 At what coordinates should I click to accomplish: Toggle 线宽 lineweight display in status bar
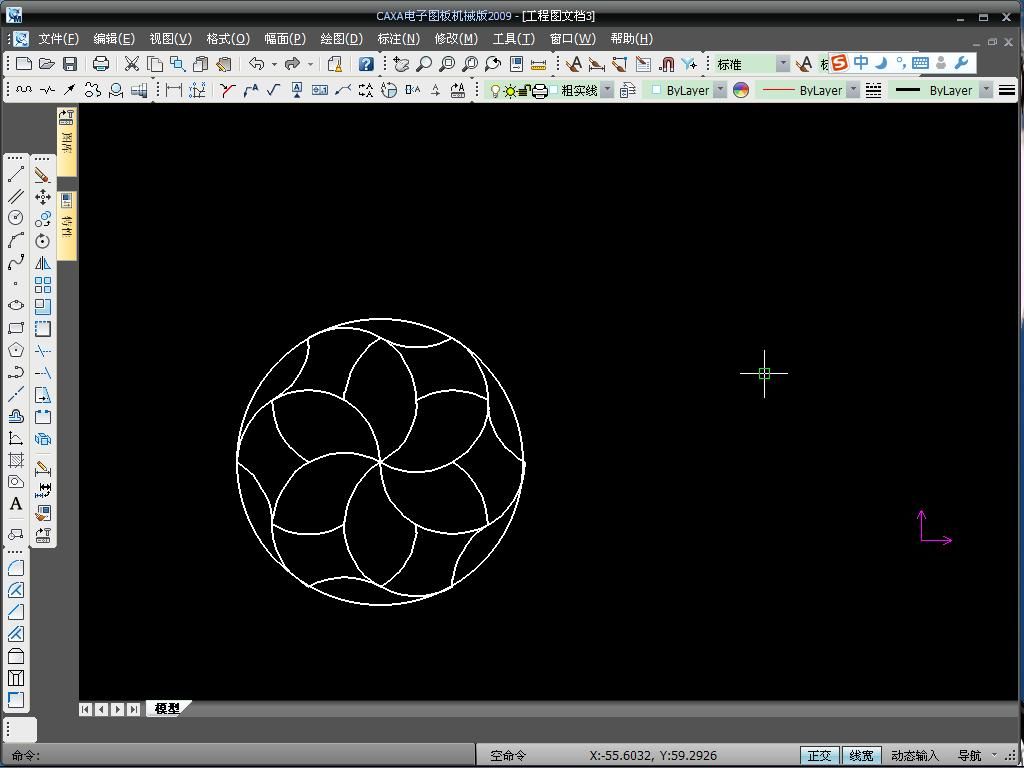[861, 755]
